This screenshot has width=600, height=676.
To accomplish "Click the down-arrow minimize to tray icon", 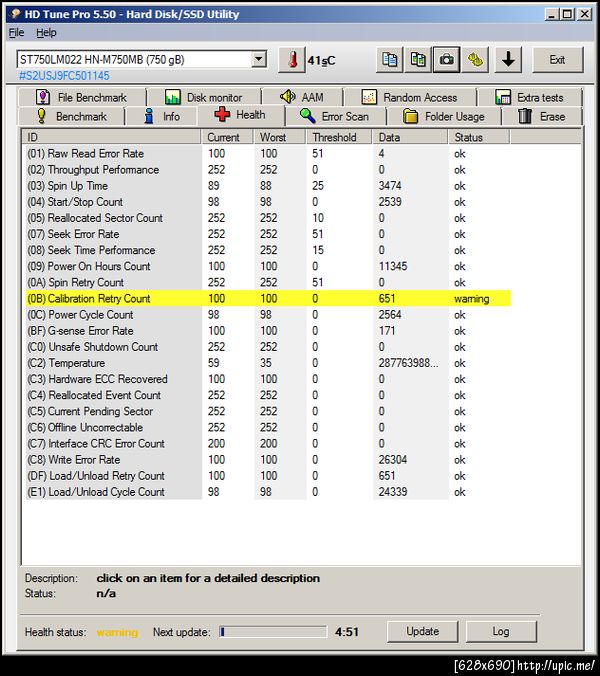I will tap(508, 60).
